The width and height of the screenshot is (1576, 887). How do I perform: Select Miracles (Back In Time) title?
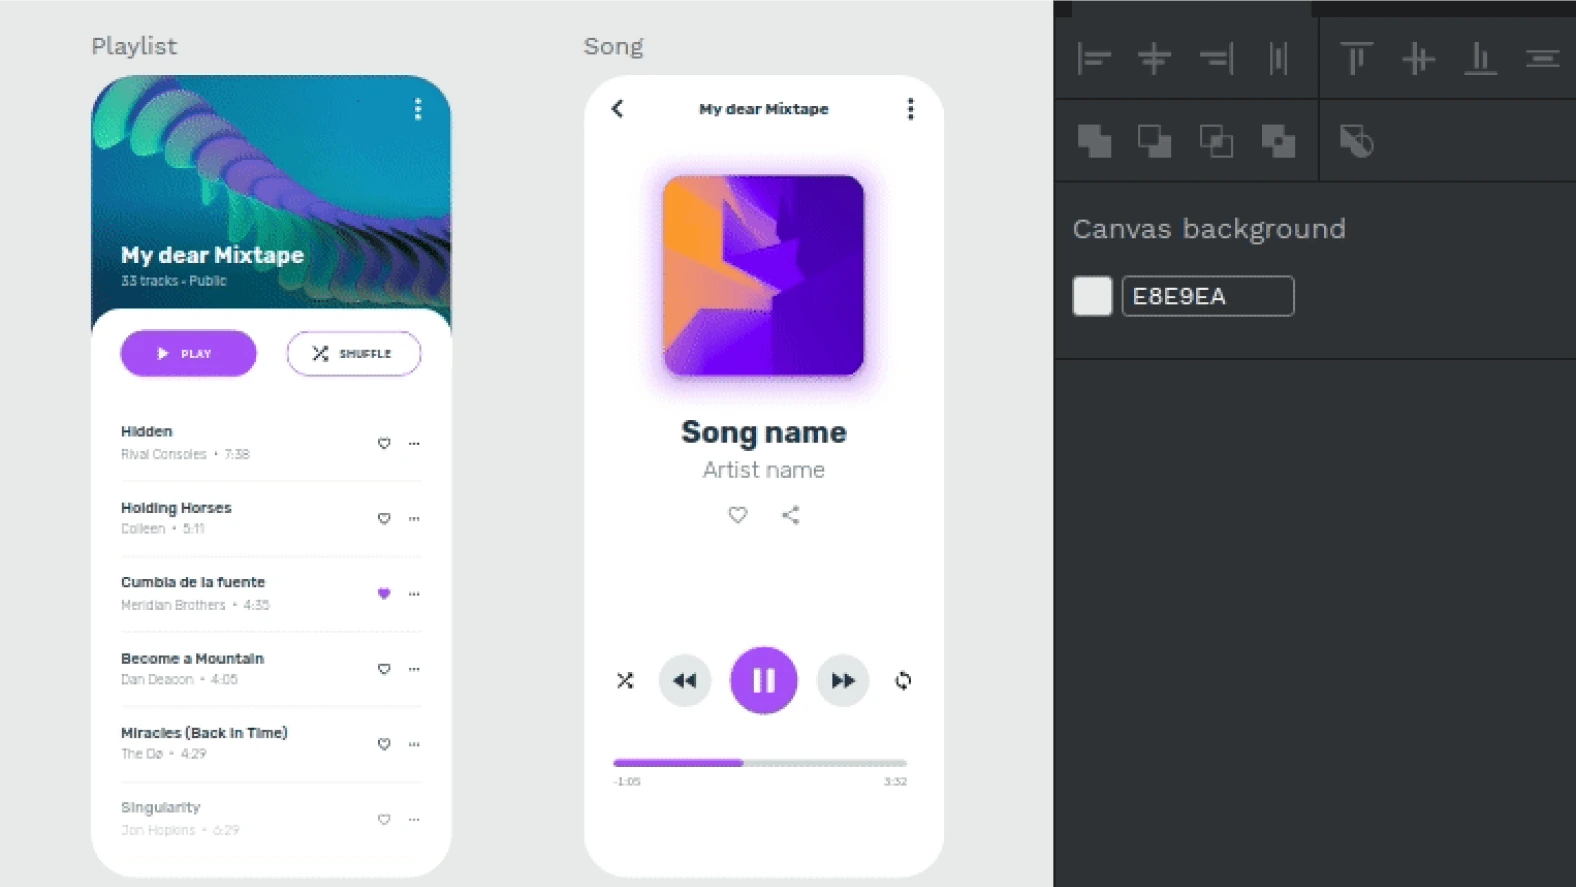click(204, 733)
